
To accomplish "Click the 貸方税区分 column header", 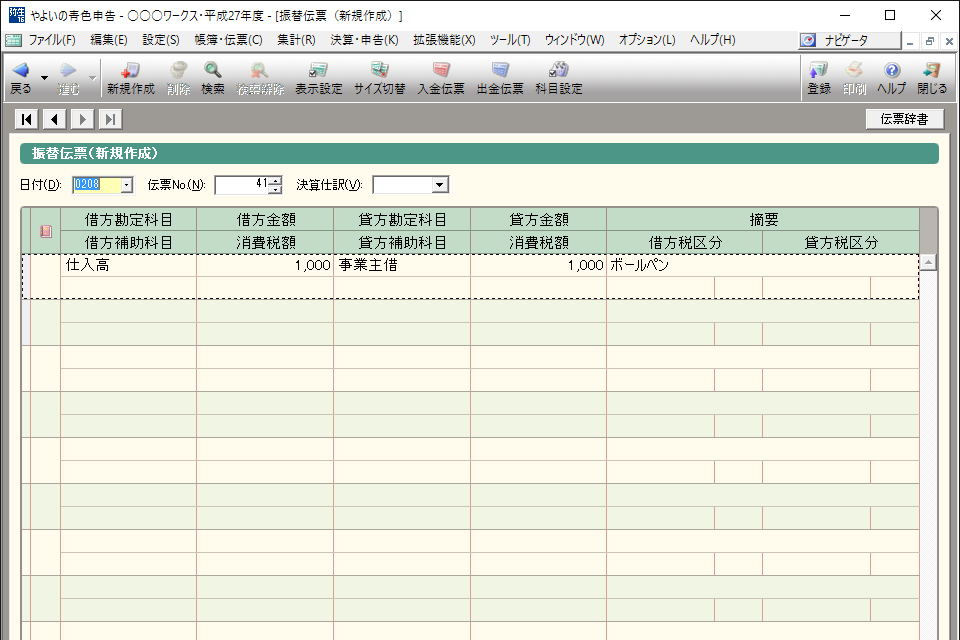I will tap(841, 243).
